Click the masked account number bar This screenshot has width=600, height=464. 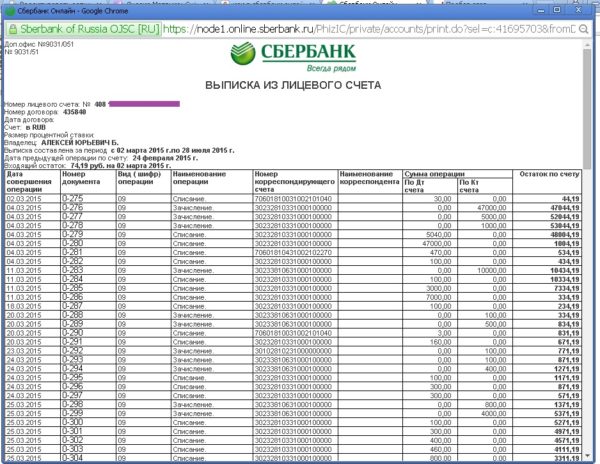[x=144, y=104]
